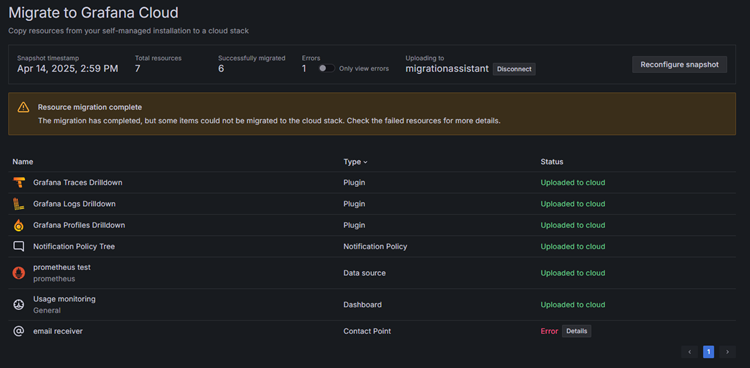The width and height of the screenshot is (750, 368).
Task: Click the Usage monitoring dashboard icon
Action: tap(19, 304)
